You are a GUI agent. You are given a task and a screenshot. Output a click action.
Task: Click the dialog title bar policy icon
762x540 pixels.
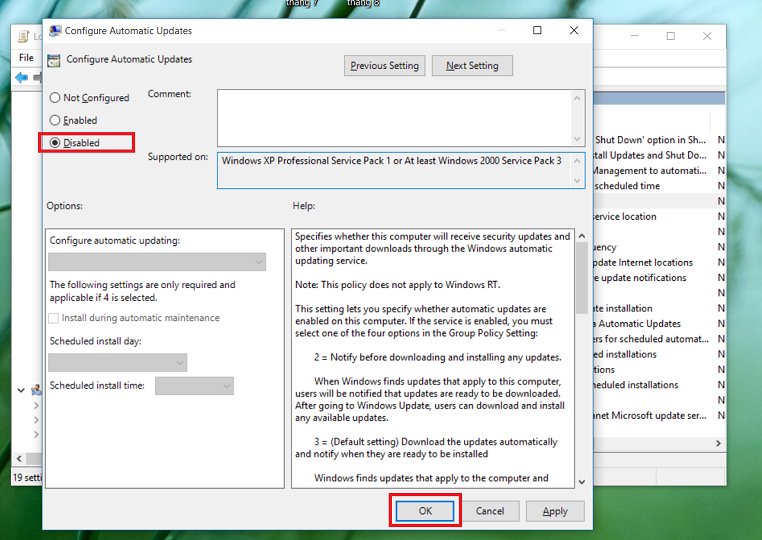tap(55, 31)
